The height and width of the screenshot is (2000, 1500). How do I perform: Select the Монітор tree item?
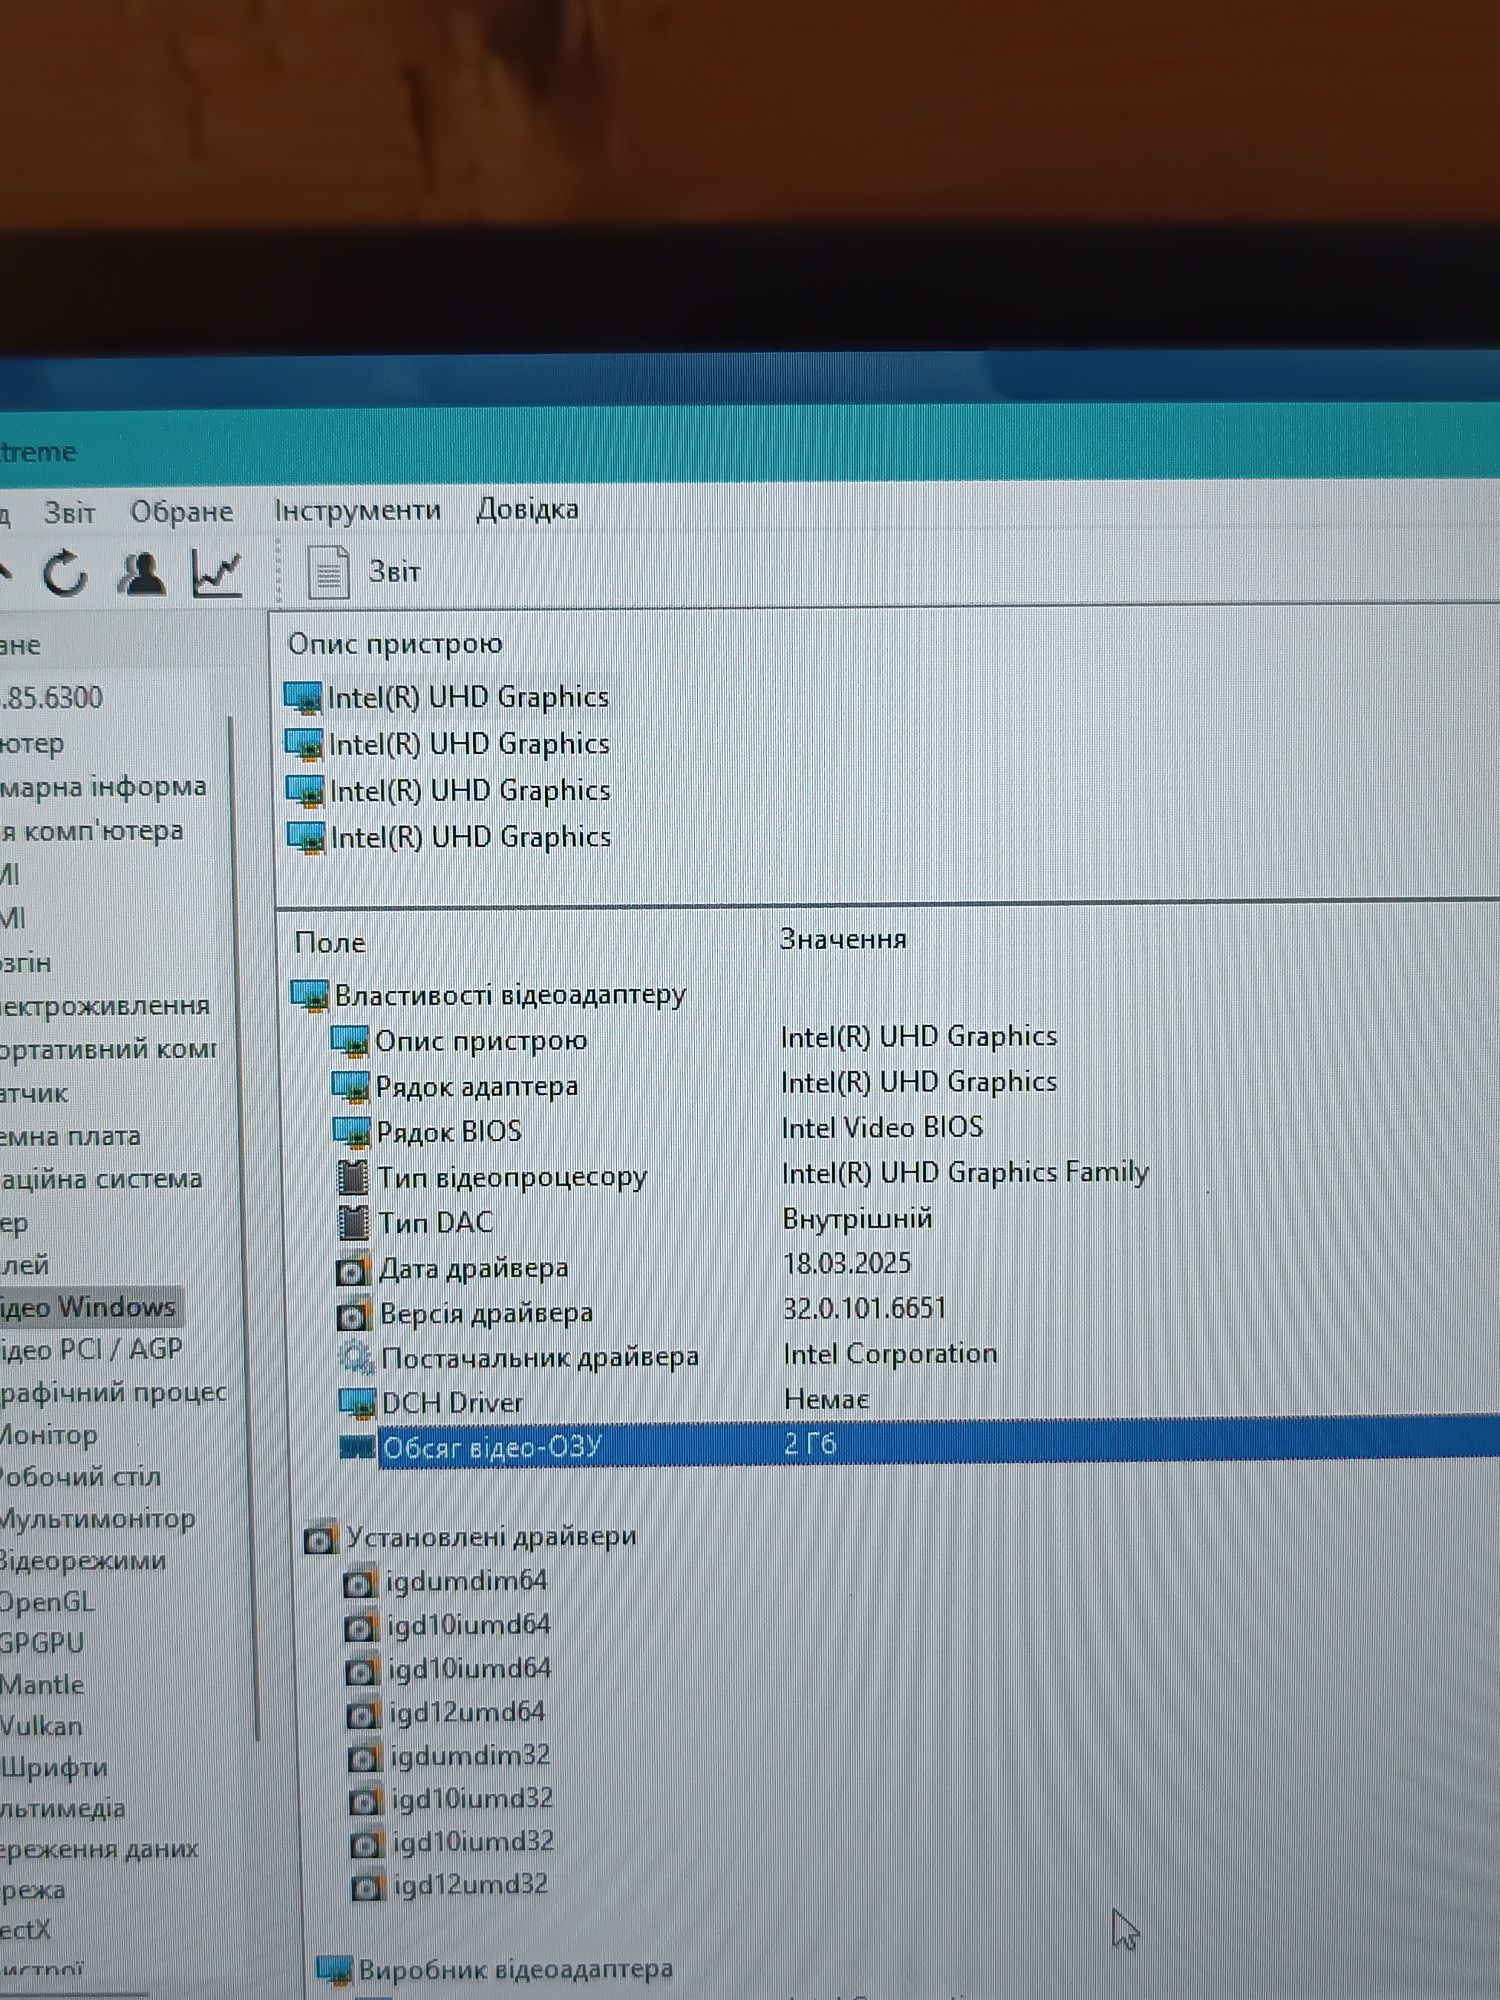[48, 1436]
